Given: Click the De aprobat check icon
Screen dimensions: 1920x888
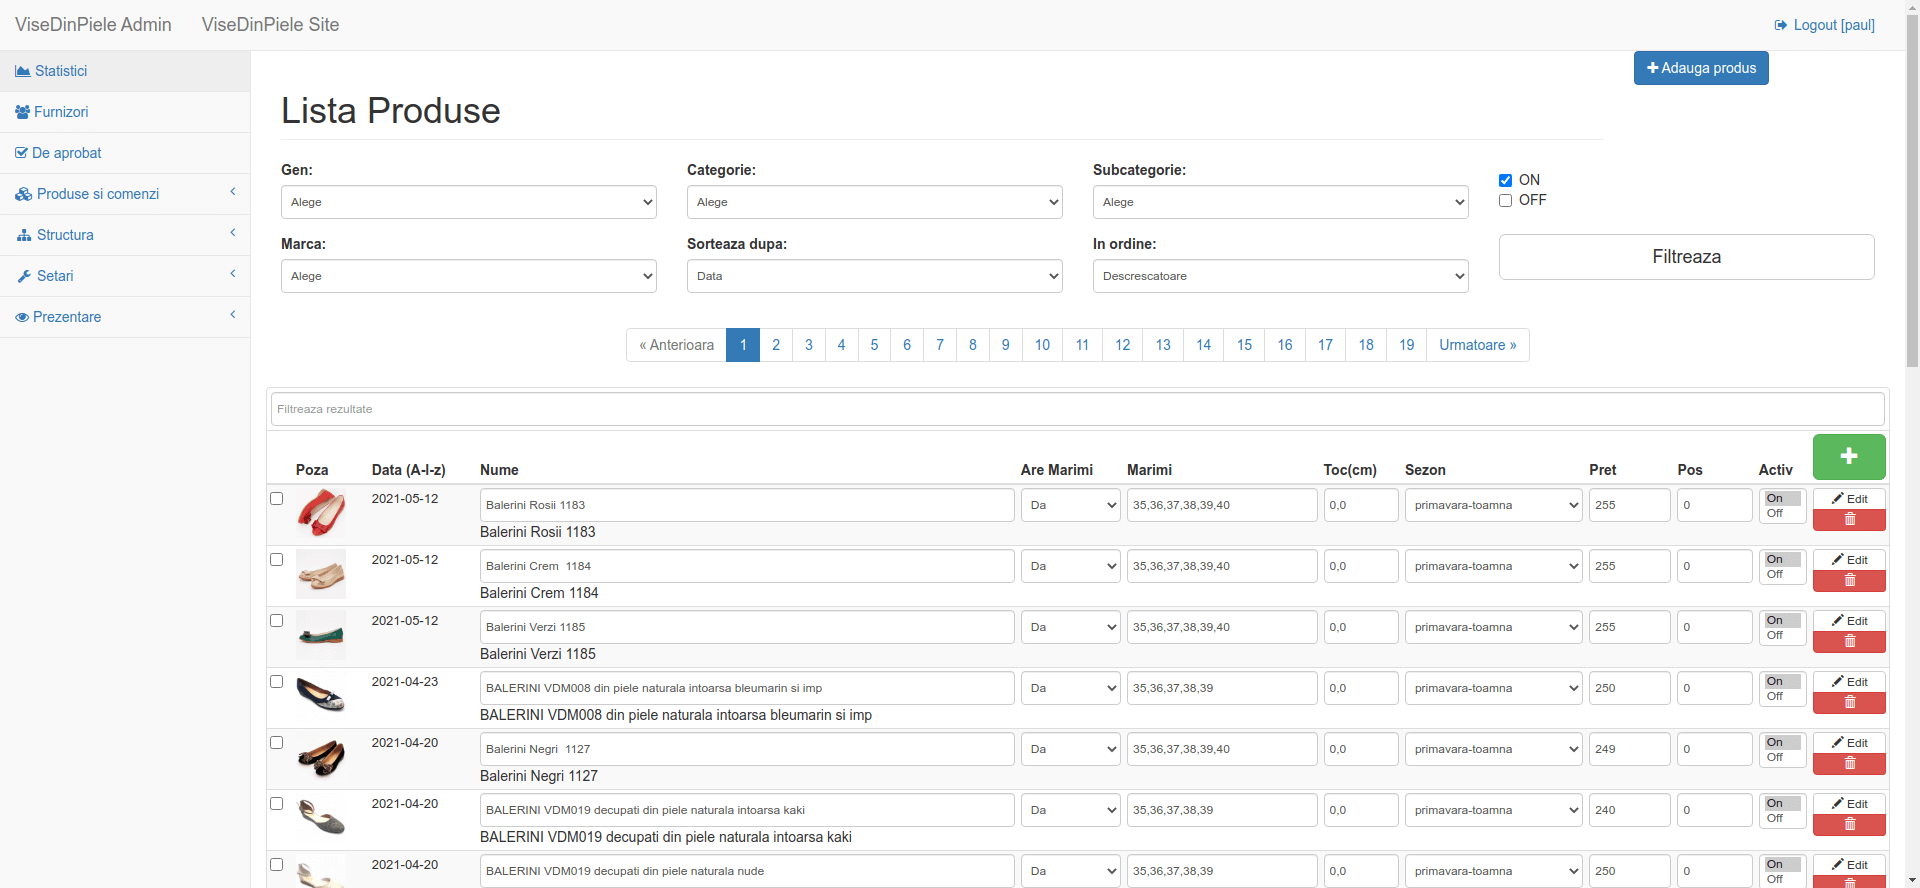Looking at the screenshot, I should tap(21, 153).
